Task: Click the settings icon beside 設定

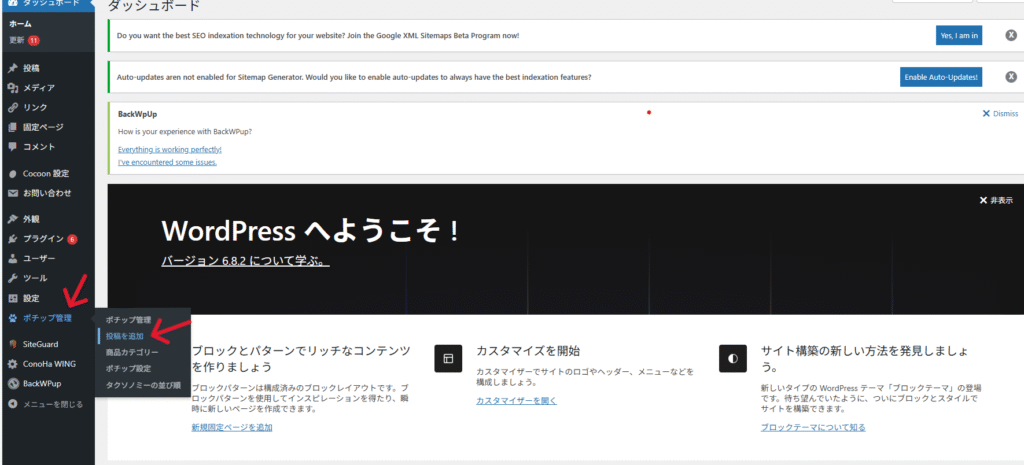Action: point(12,298)
